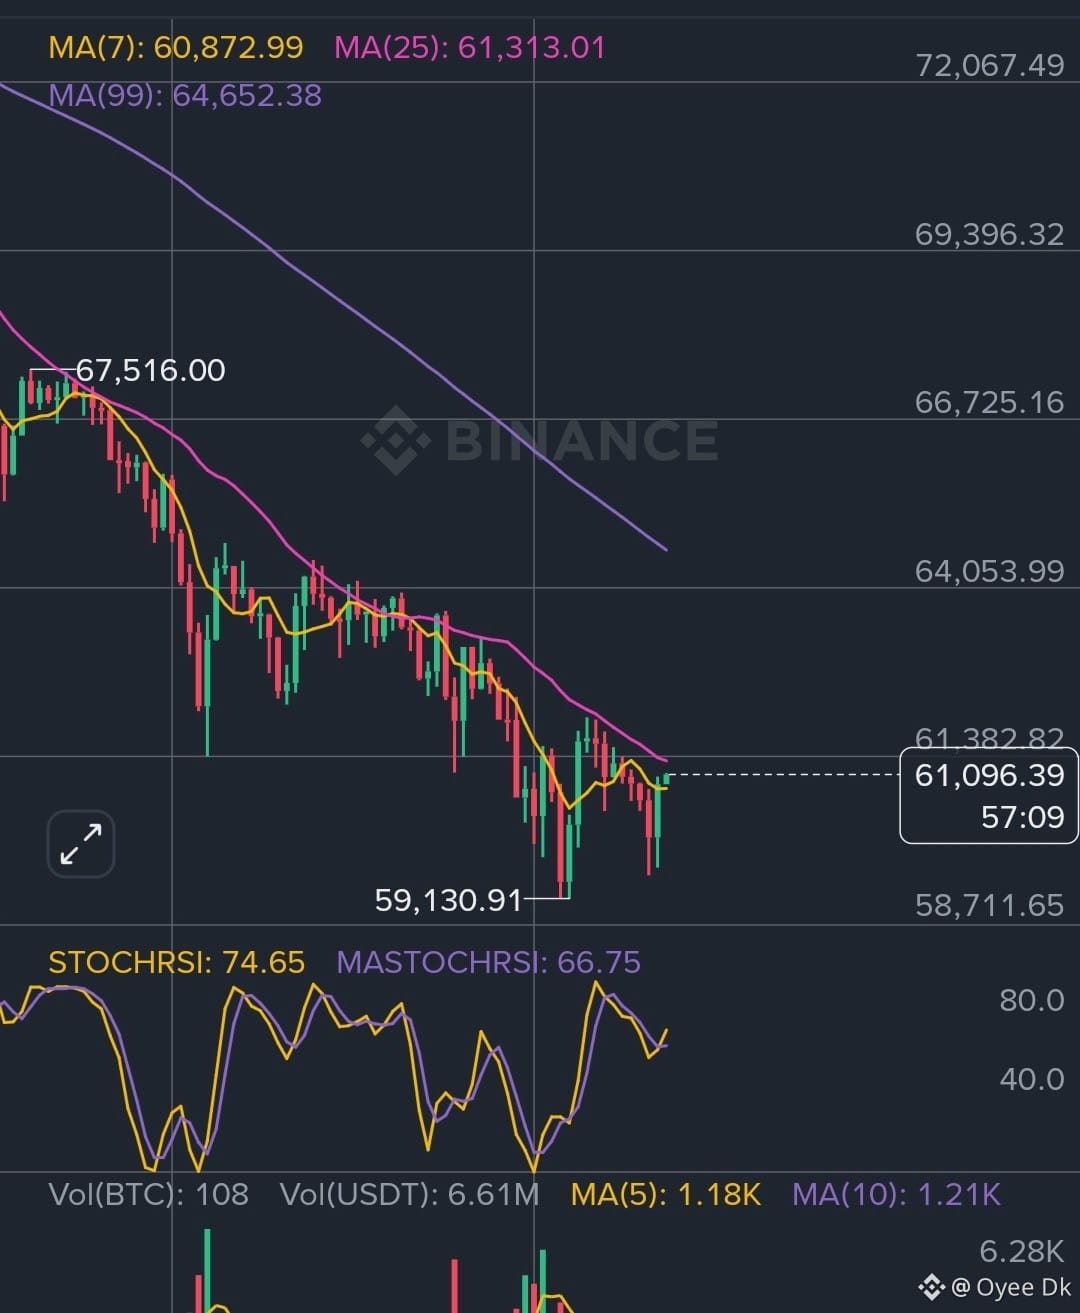1080x1313 pixels.
Task: Tap the 59,130.91 low price marker
Action: pos(448,900)
